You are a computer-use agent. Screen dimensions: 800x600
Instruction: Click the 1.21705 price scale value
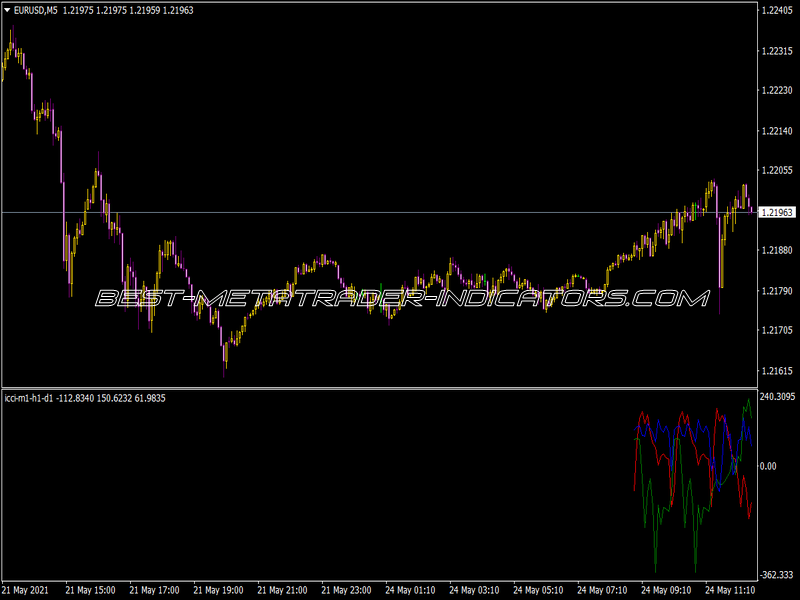click(777, 330)
